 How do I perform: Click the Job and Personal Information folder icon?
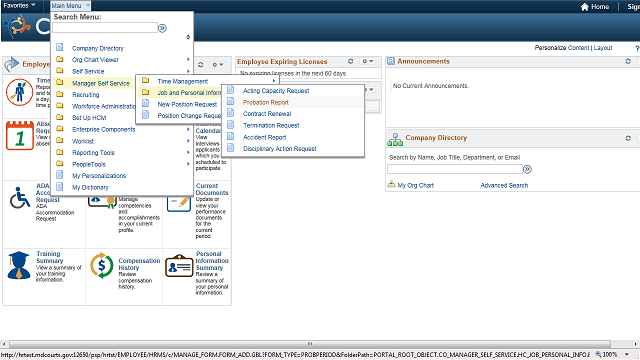145,92
